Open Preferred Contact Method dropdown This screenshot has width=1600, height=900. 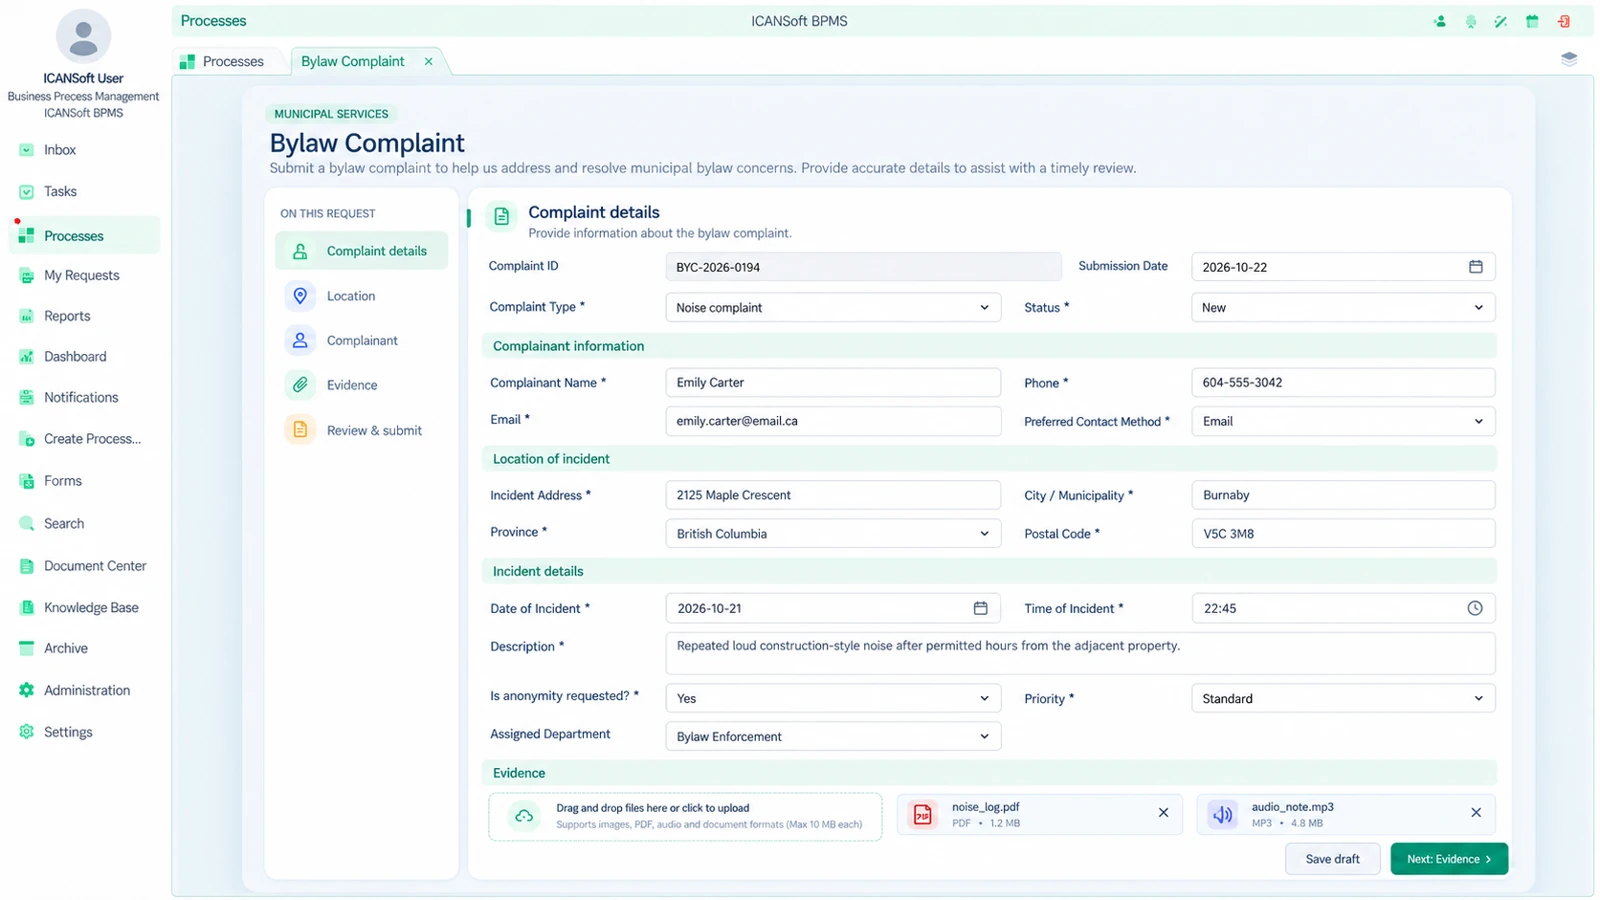(1343, 421)
